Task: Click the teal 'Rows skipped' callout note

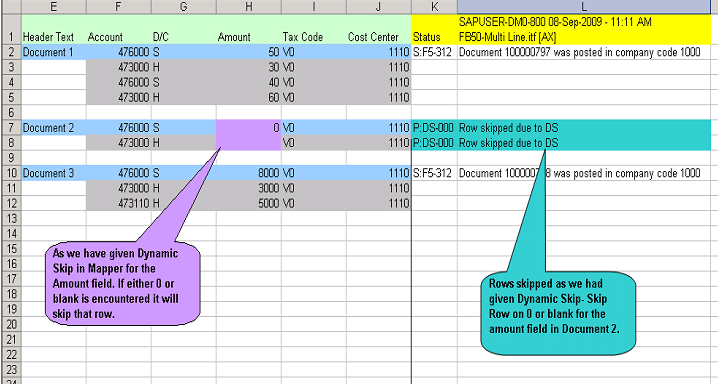Action: [x=558, y=313]
